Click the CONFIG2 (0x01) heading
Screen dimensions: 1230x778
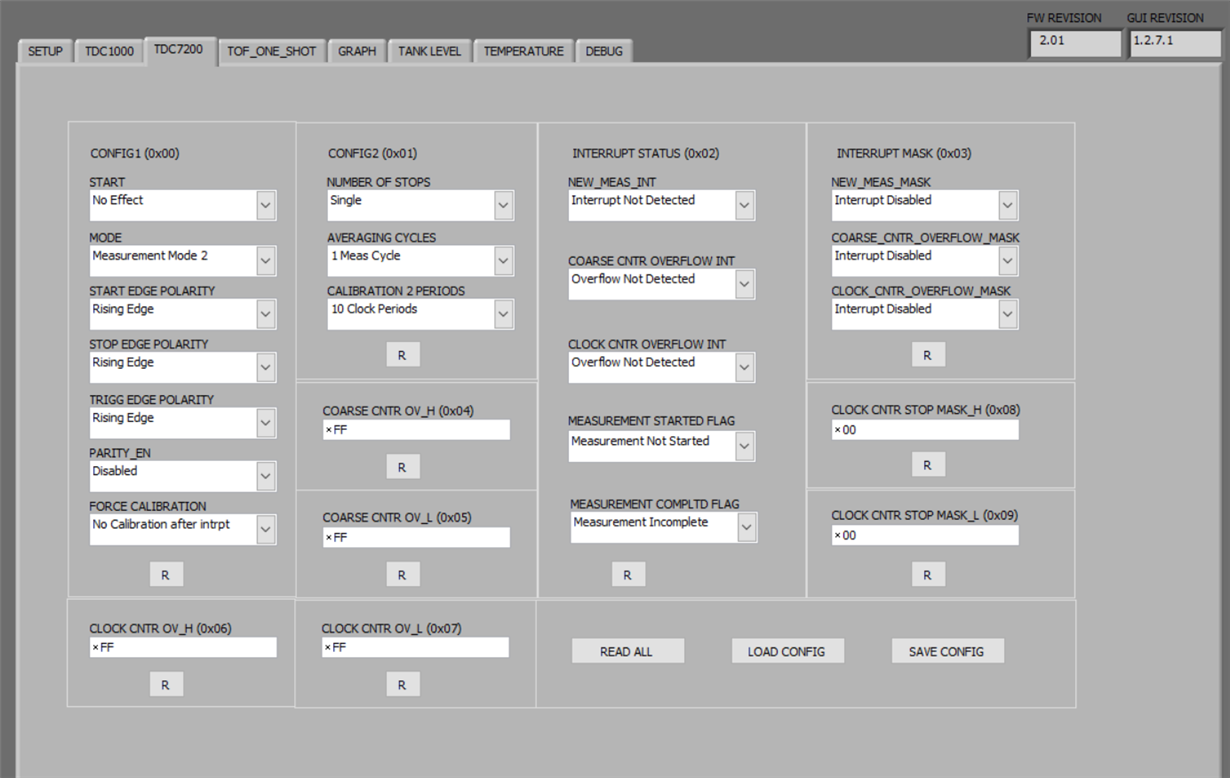tap(373, 154)
